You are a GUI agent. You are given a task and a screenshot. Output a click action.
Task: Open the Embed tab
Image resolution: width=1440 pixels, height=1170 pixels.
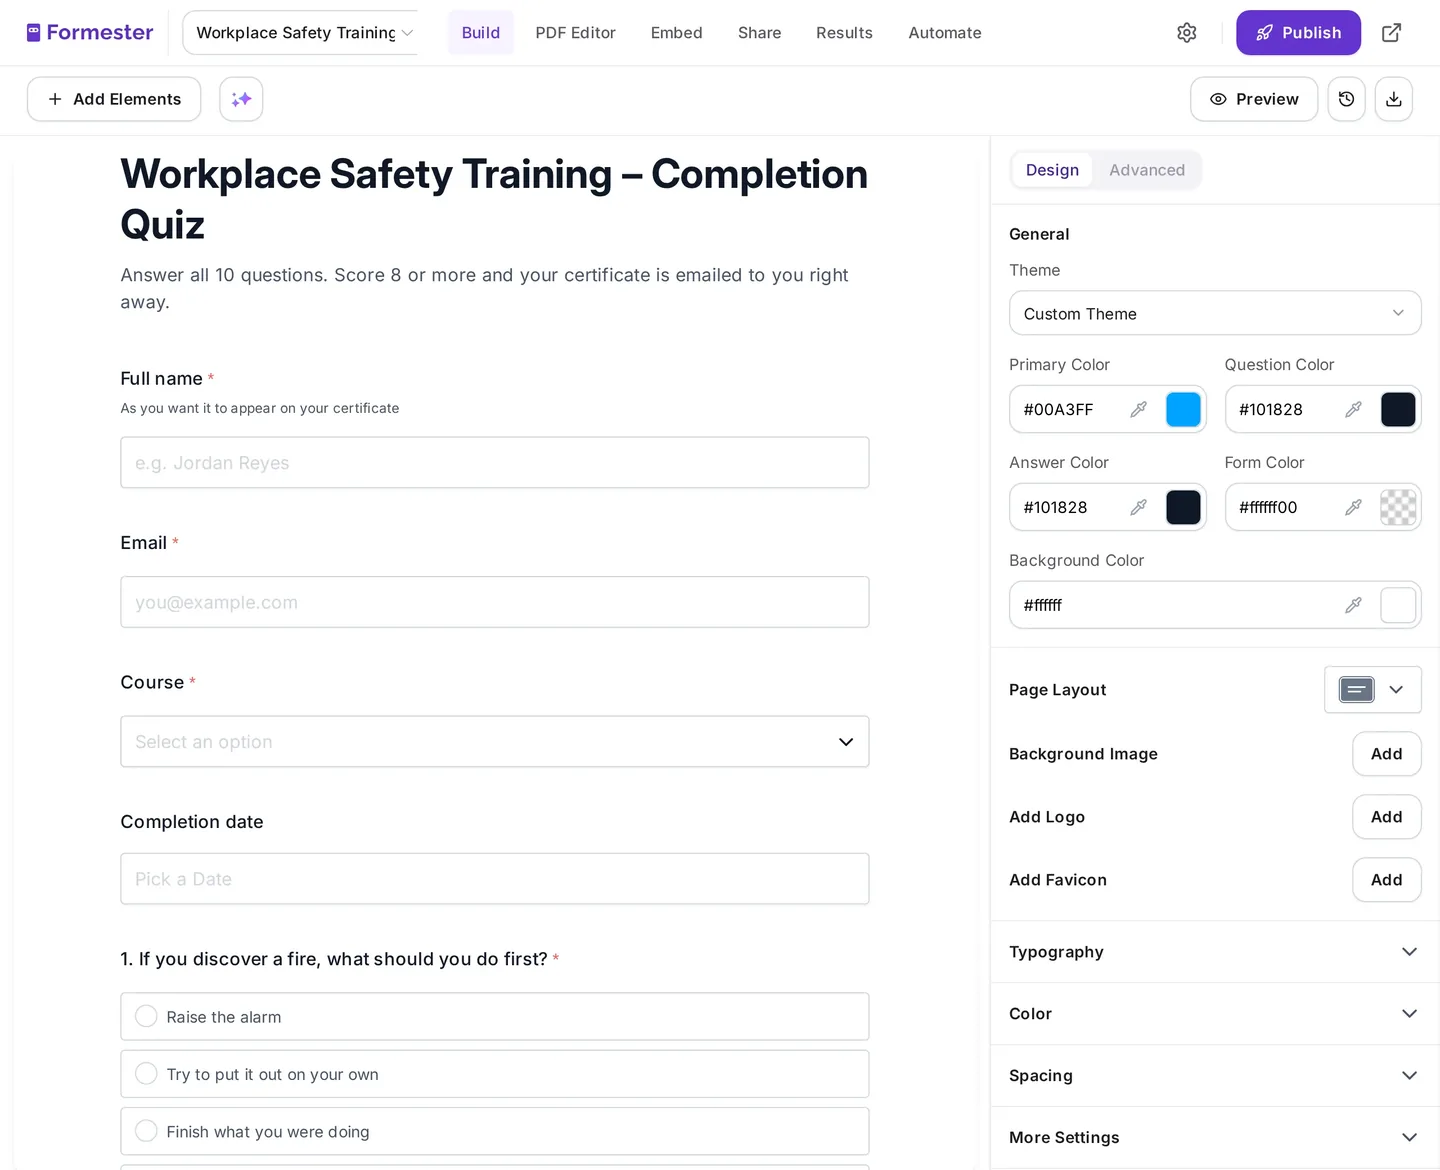click(x=677, y=33)
